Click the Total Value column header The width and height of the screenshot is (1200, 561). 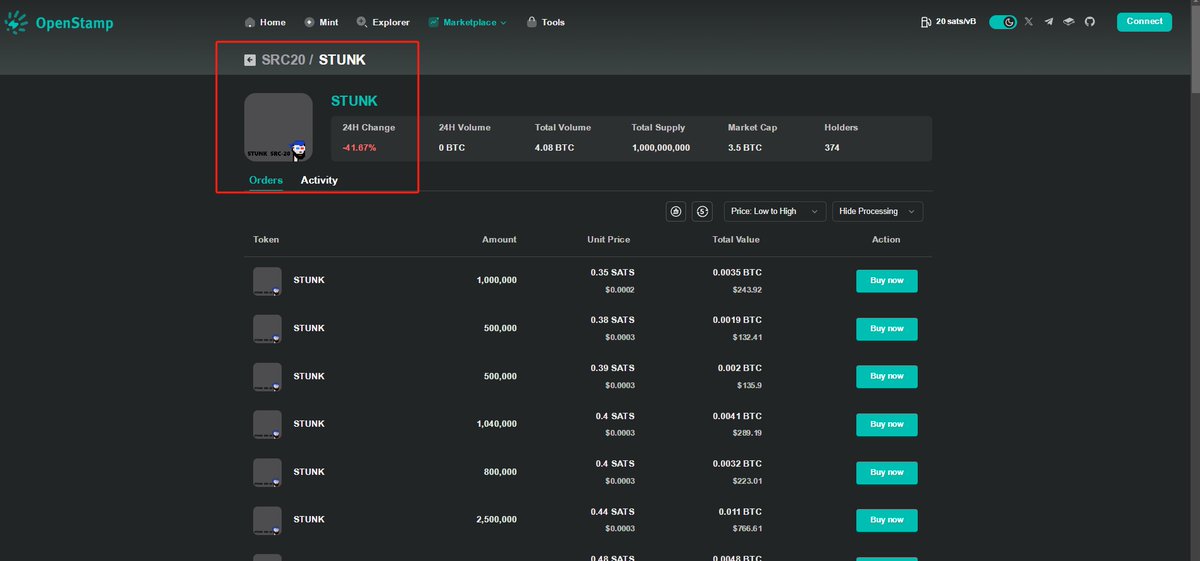point(736,240)
